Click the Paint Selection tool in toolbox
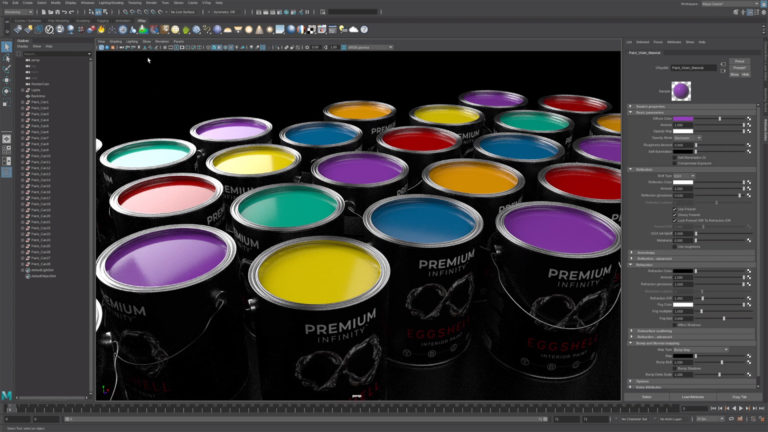Screen dimensions: 768x432 [x=6, y=69]
